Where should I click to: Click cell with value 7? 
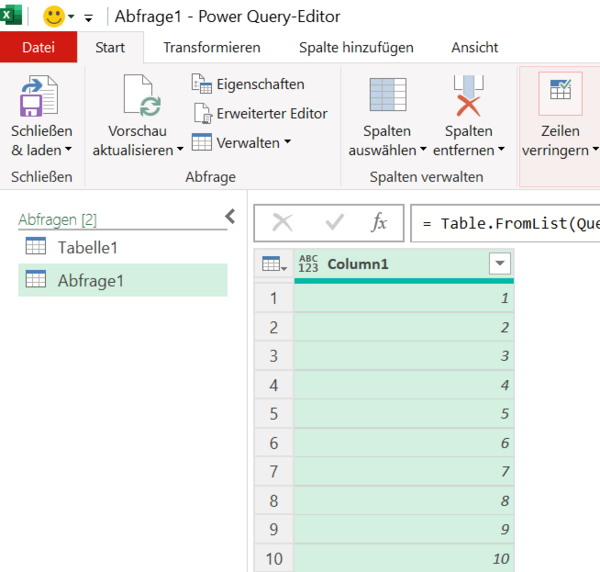pos(404,471)
